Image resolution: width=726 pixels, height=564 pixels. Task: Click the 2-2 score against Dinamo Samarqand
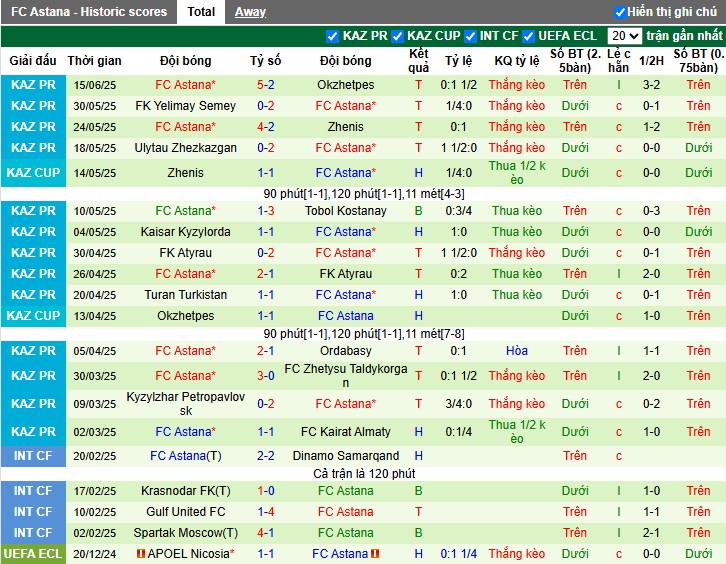(265, 456)
